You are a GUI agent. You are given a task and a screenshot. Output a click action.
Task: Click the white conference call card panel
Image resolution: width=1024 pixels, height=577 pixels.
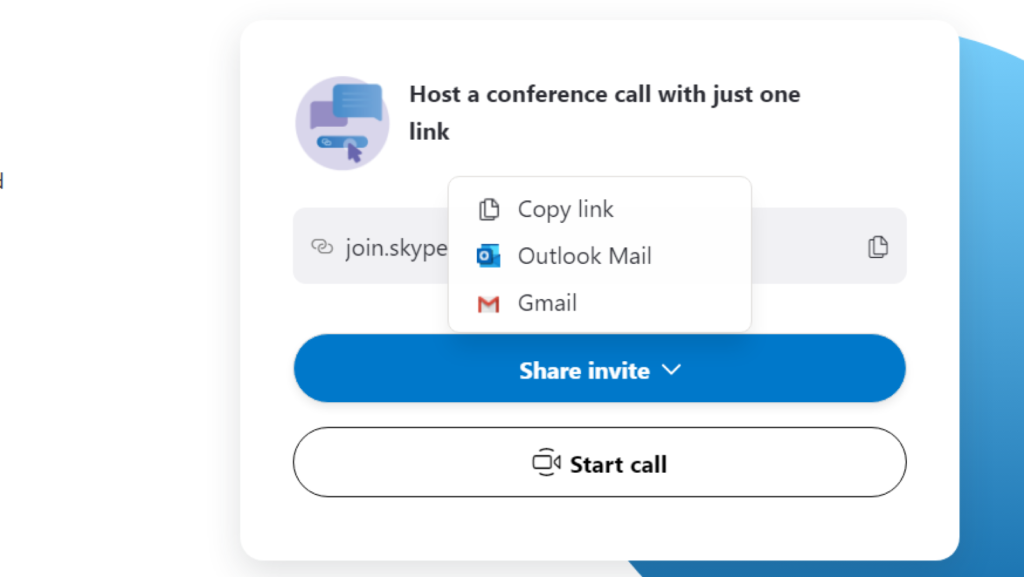click(x=599, y=520)
